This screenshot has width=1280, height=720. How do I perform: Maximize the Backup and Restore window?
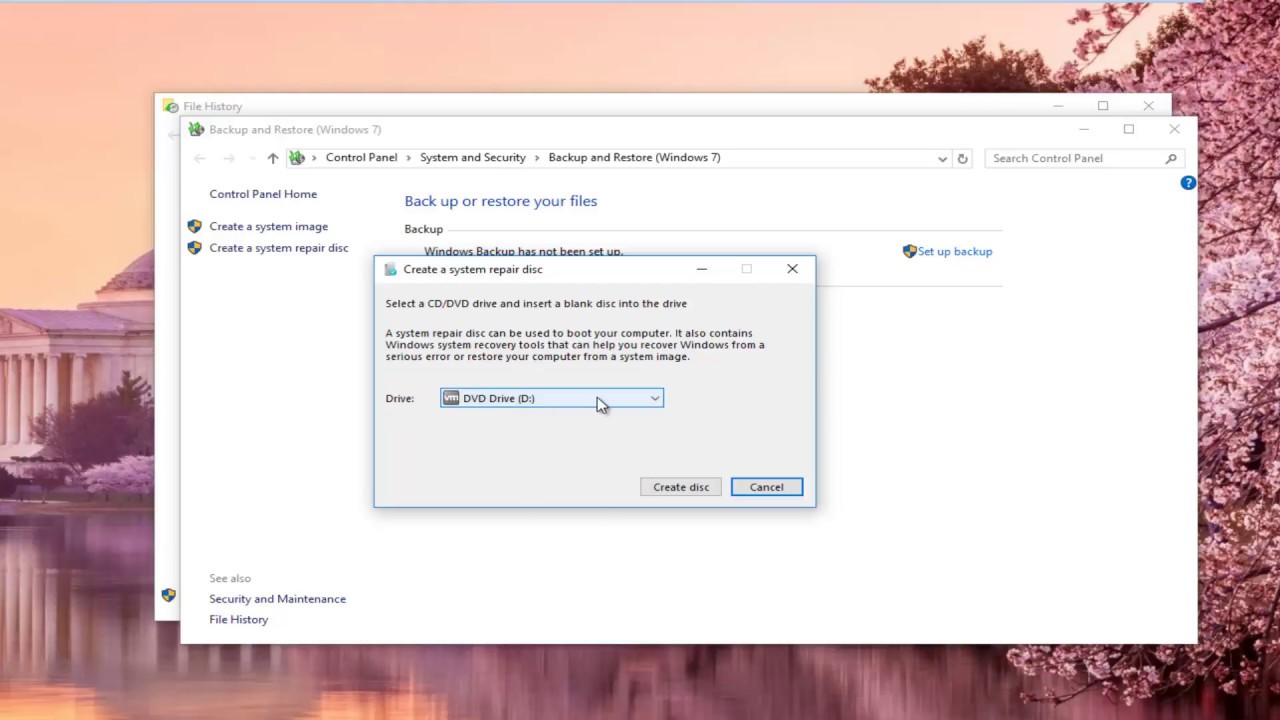1128,129
